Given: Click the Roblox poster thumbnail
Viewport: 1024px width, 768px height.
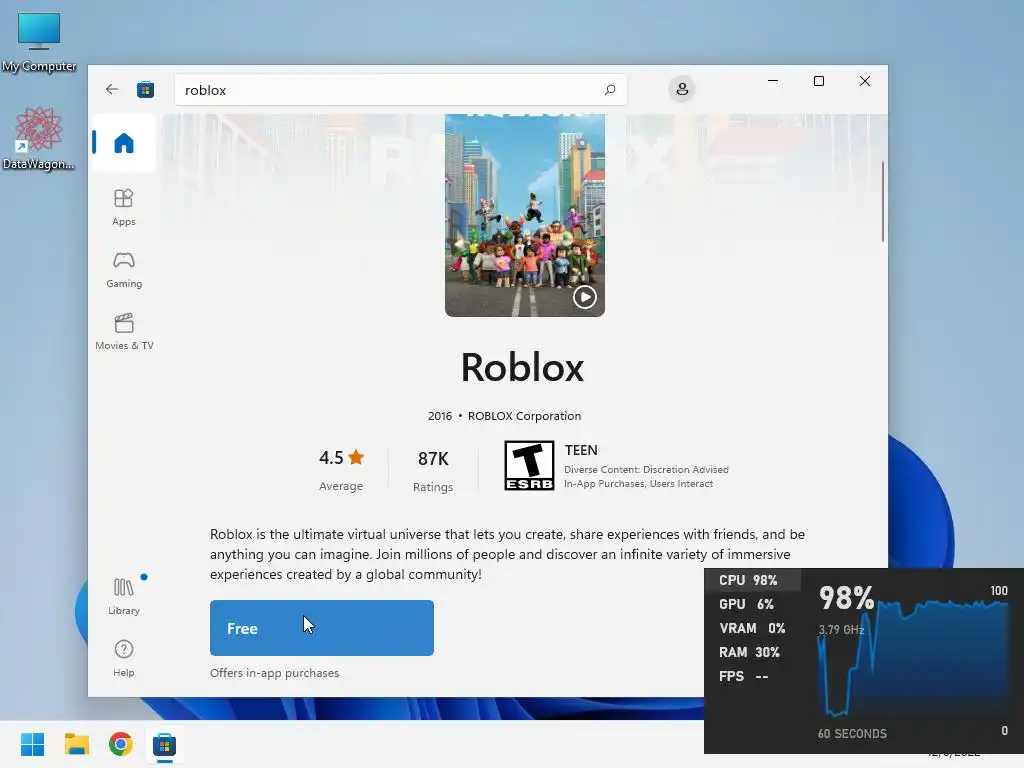Looking at the screenshot, I should (x=524, y=216).
